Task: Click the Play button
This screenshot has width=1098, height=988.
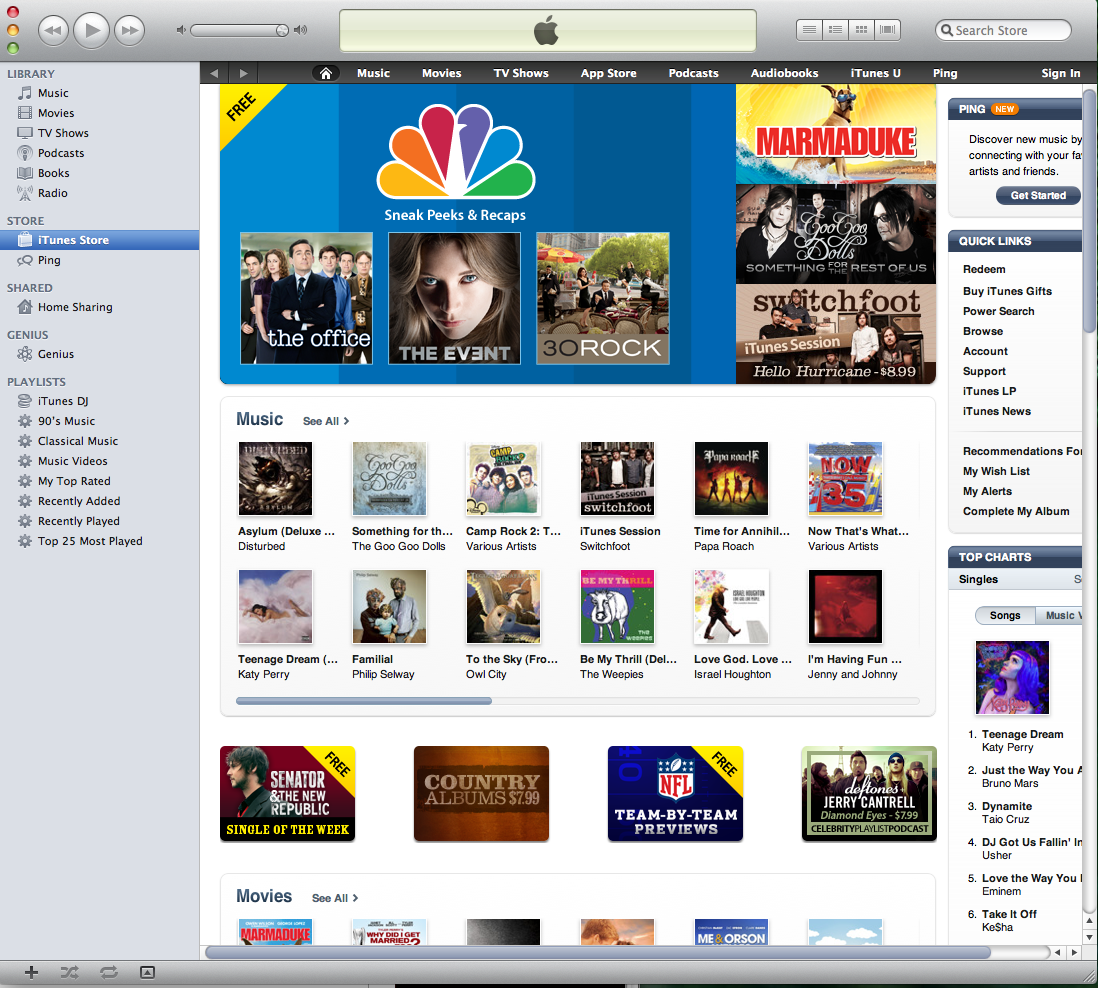Action: tap(92, 30)
